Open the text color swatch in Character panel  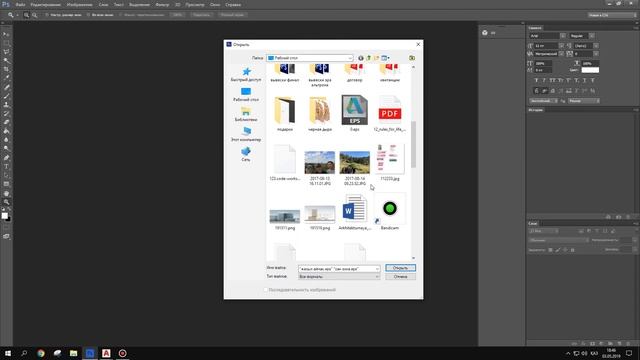(x=590, y=70)
